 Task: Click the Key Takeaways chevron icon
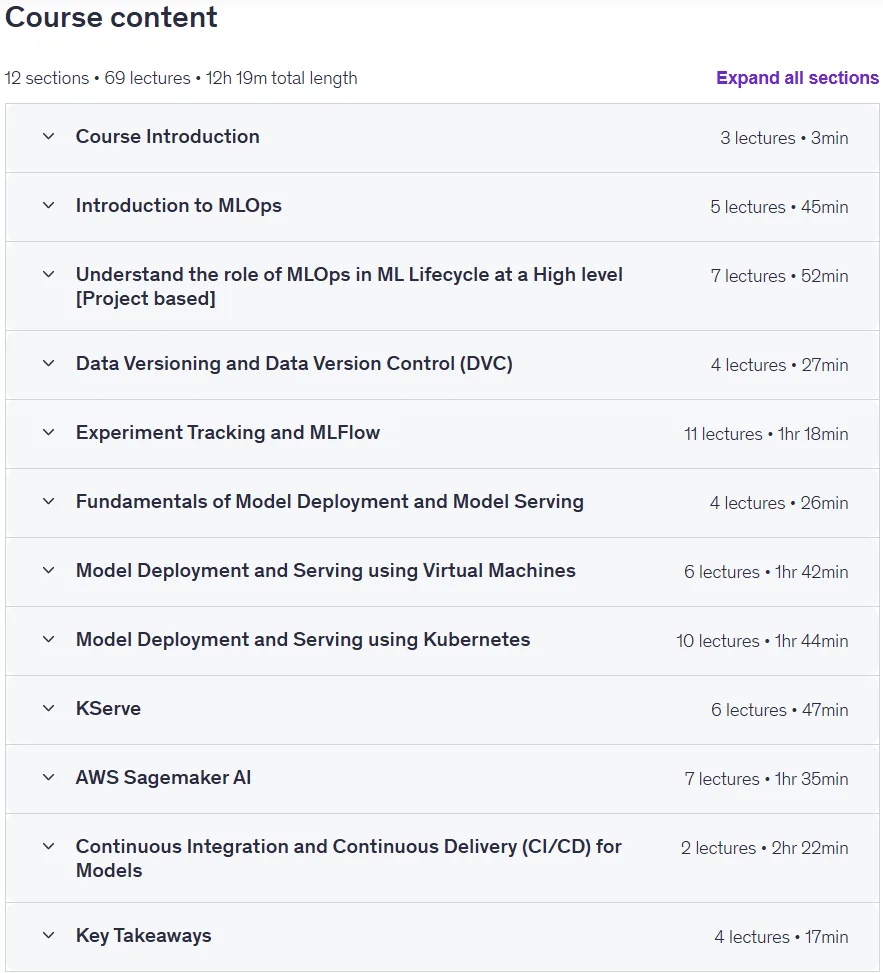pos(48,935)
